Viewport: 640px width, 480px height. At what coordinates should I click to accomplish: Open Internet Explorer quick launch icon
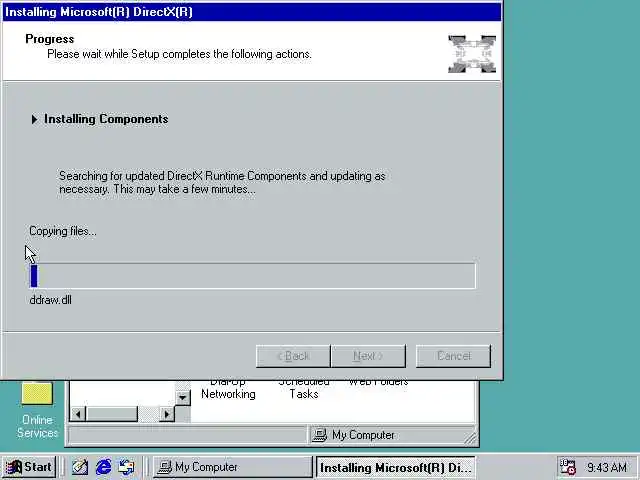point(103,467)
